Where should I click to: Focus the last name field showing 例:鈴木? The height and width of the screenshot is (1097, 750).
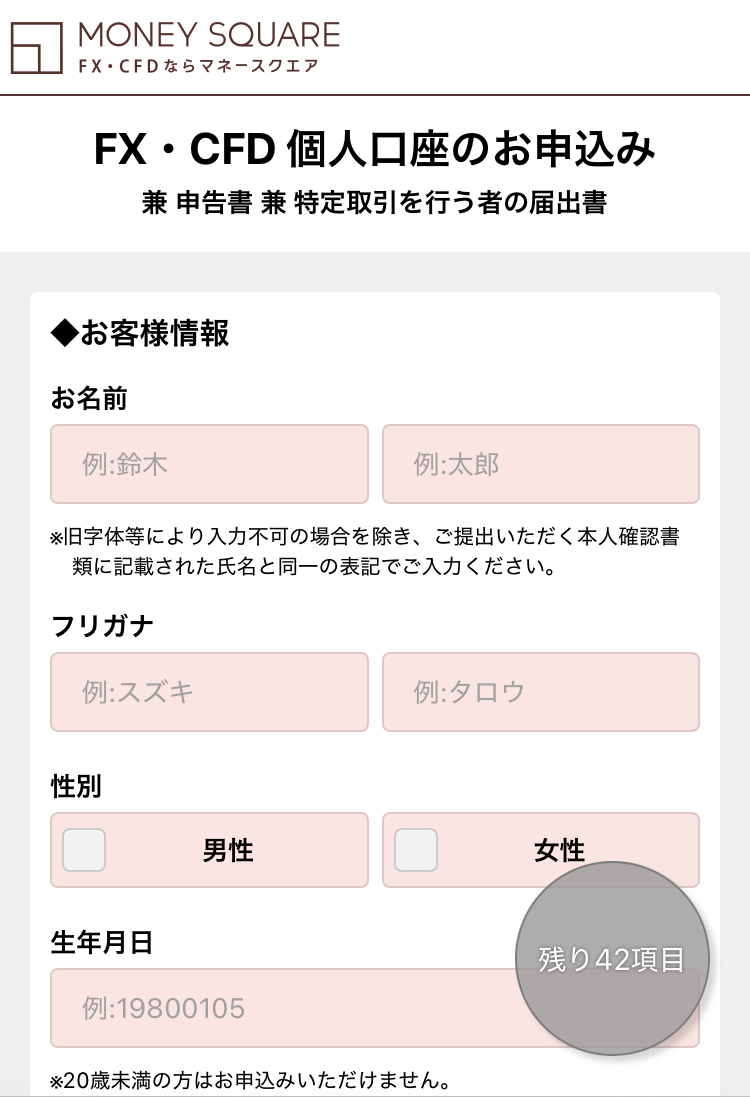pyautogui.click(x=209, y=464)
